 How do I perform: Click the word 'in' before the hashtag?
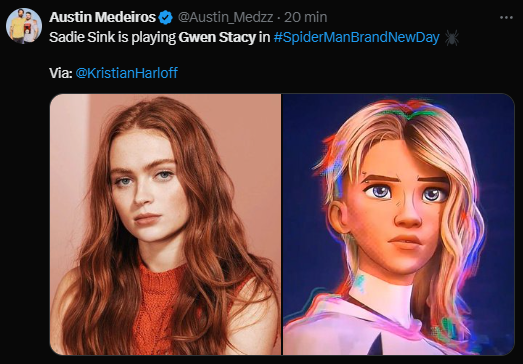[265, 37]
